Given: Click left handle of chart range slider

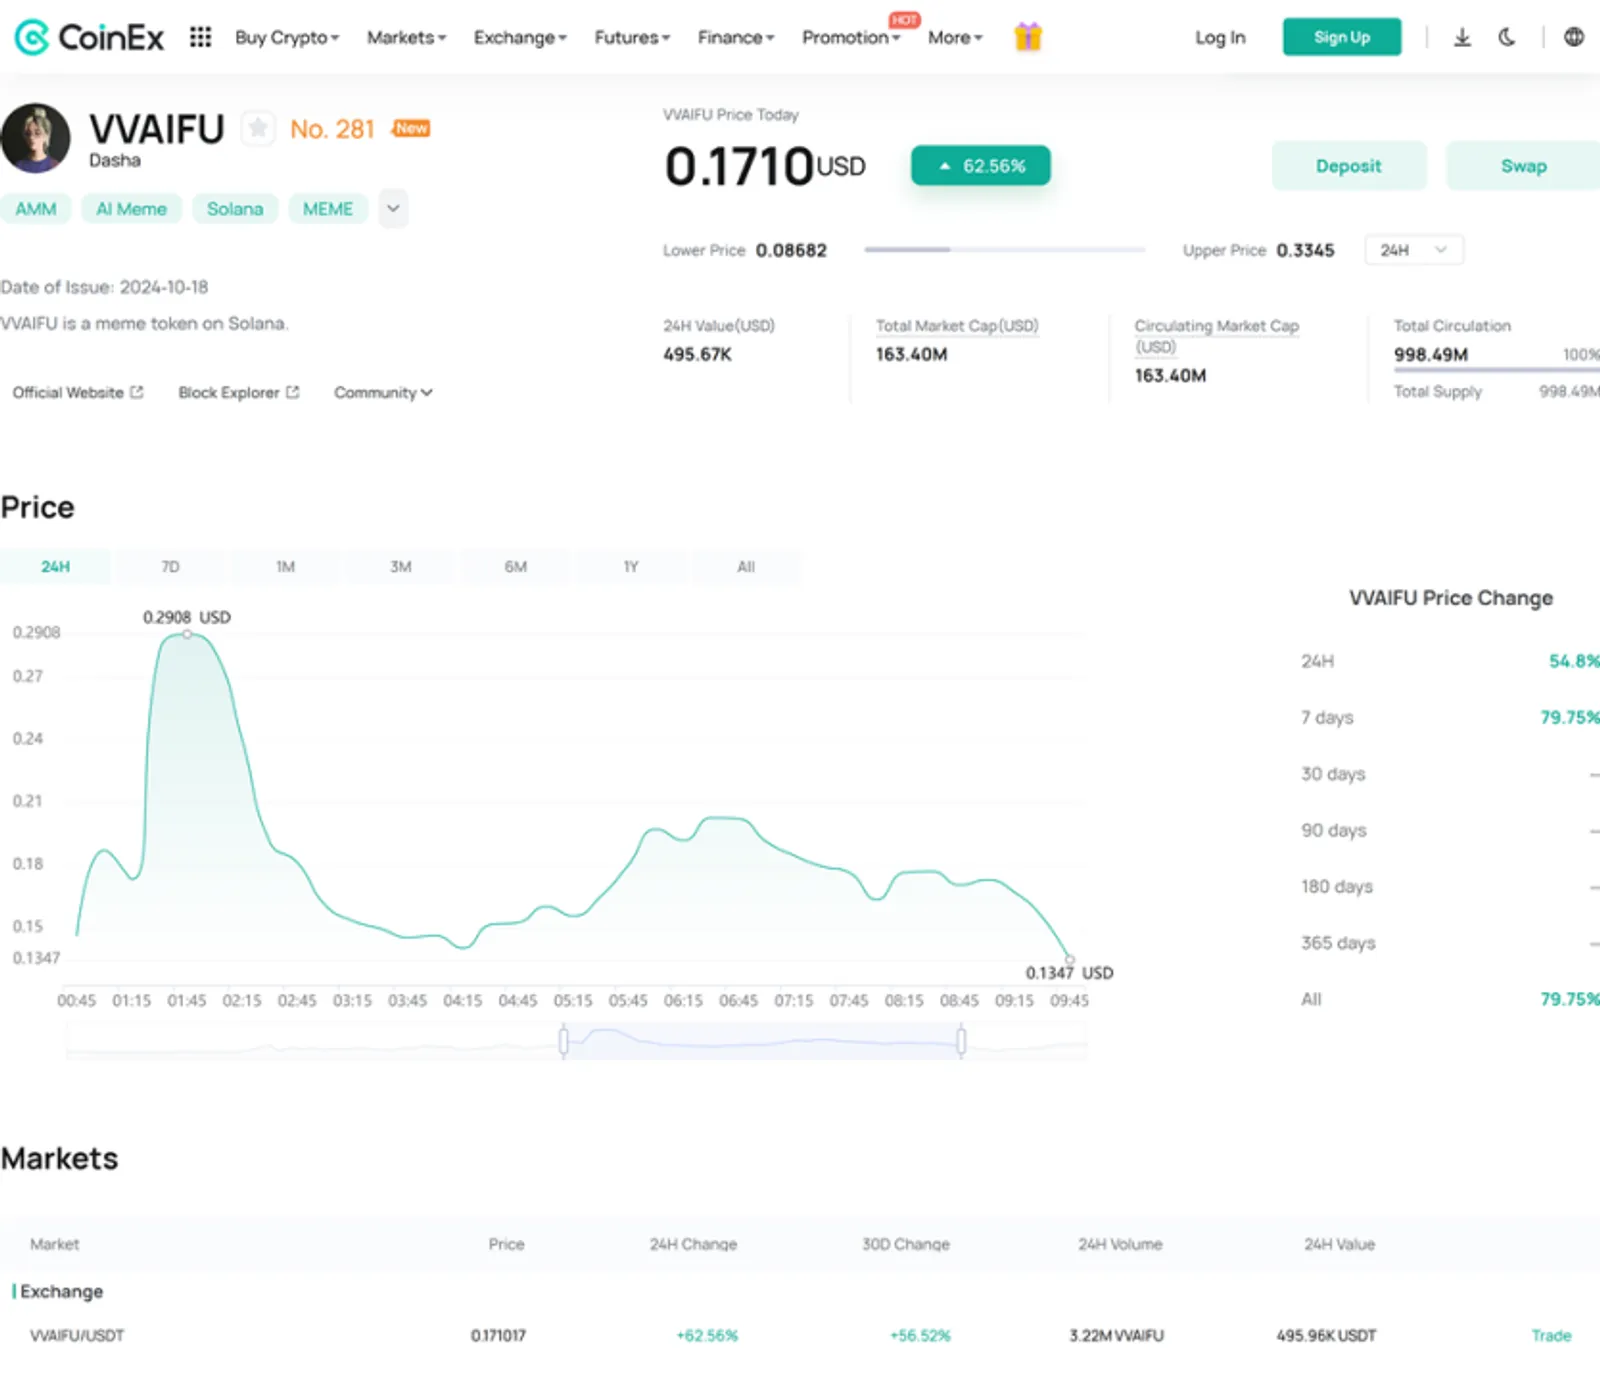Looking at the screenshot, I should [563, 1041].
